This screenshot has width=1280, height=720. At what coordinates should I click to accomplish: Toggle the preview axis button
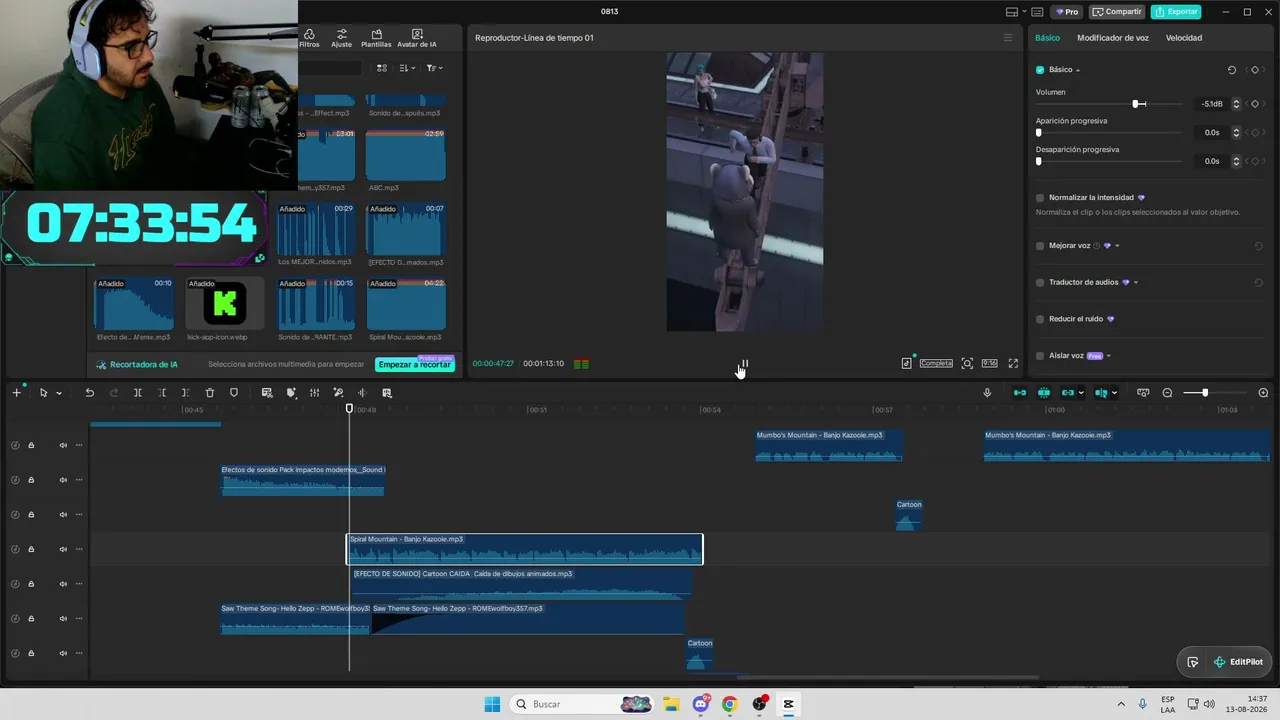(1101, 393)
